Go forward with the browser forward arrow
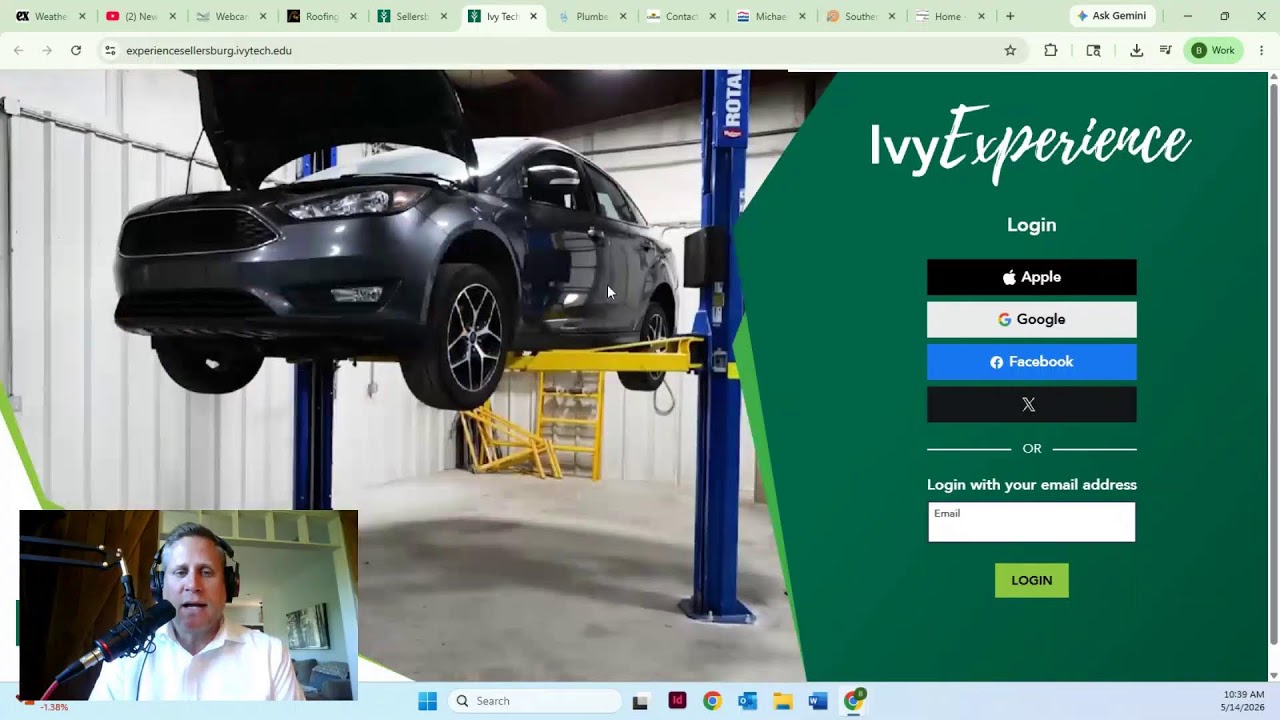Screen dimensions: 1280x720 point(47,50)
